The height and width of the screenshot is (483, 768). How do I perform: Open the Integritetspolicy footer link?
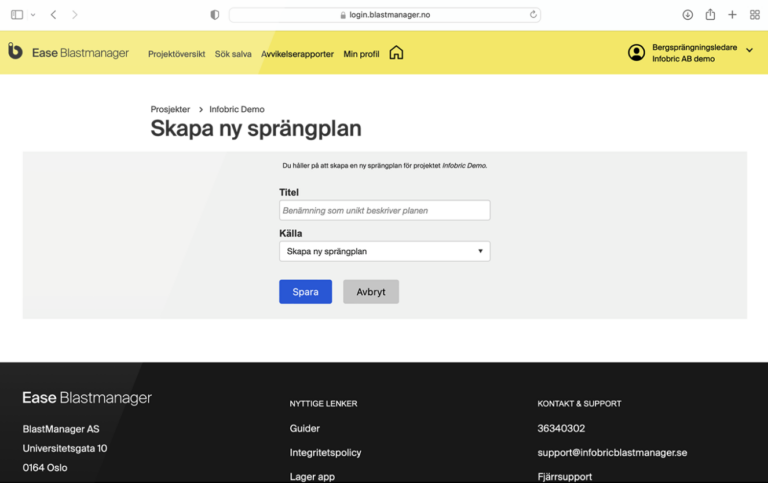[325, 453]
